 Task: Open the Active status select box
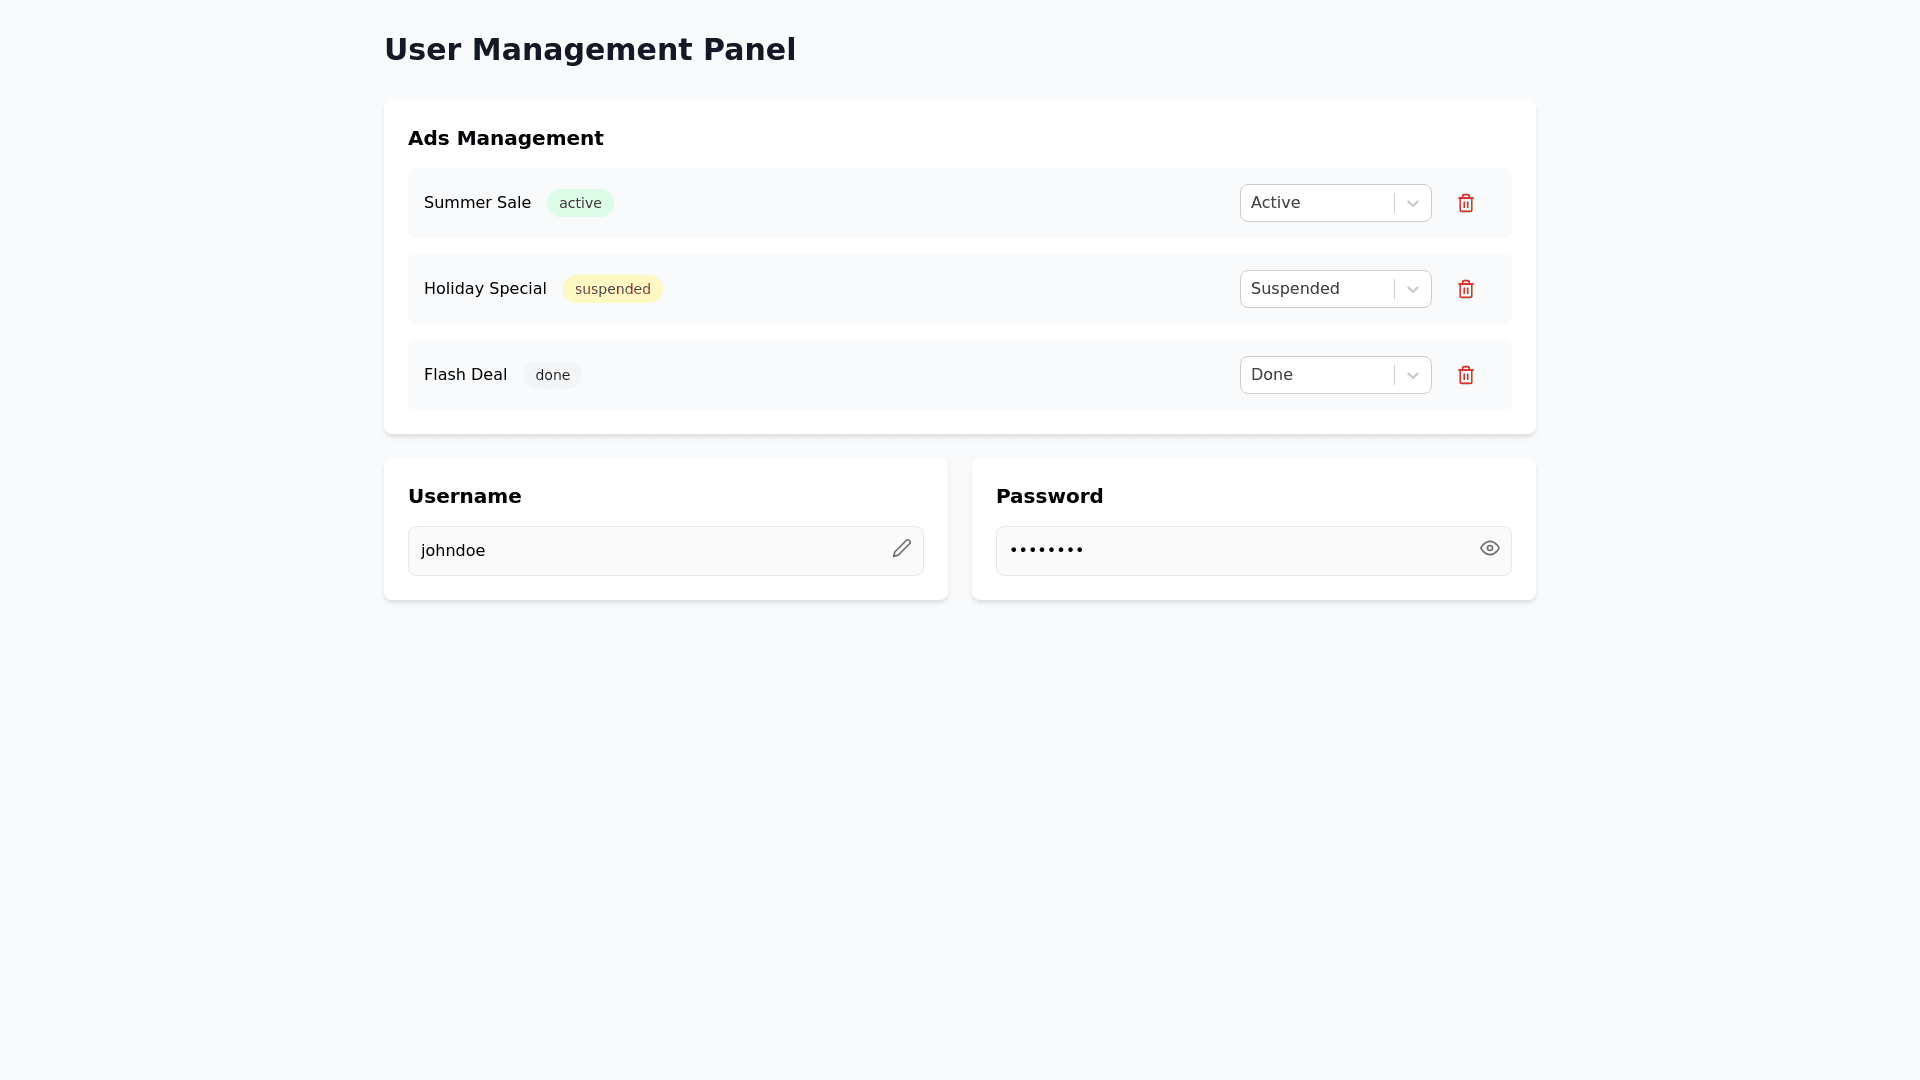click(x=1315, y=203)
